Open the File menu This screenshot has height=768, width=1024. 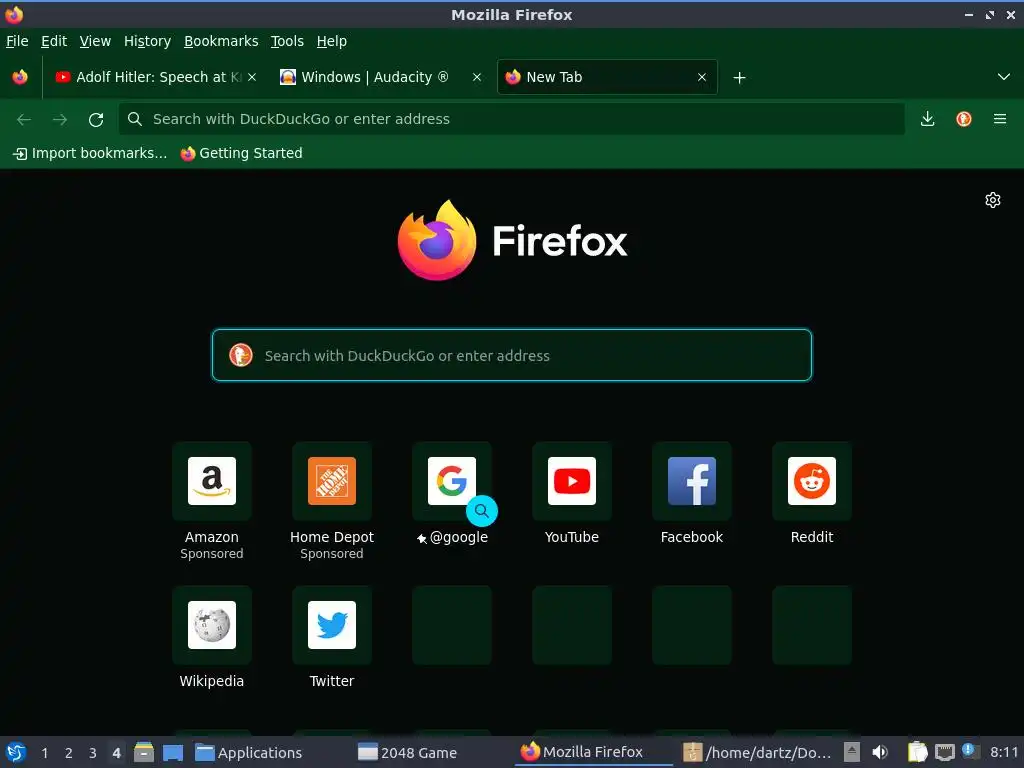click(x=17, y=41)
